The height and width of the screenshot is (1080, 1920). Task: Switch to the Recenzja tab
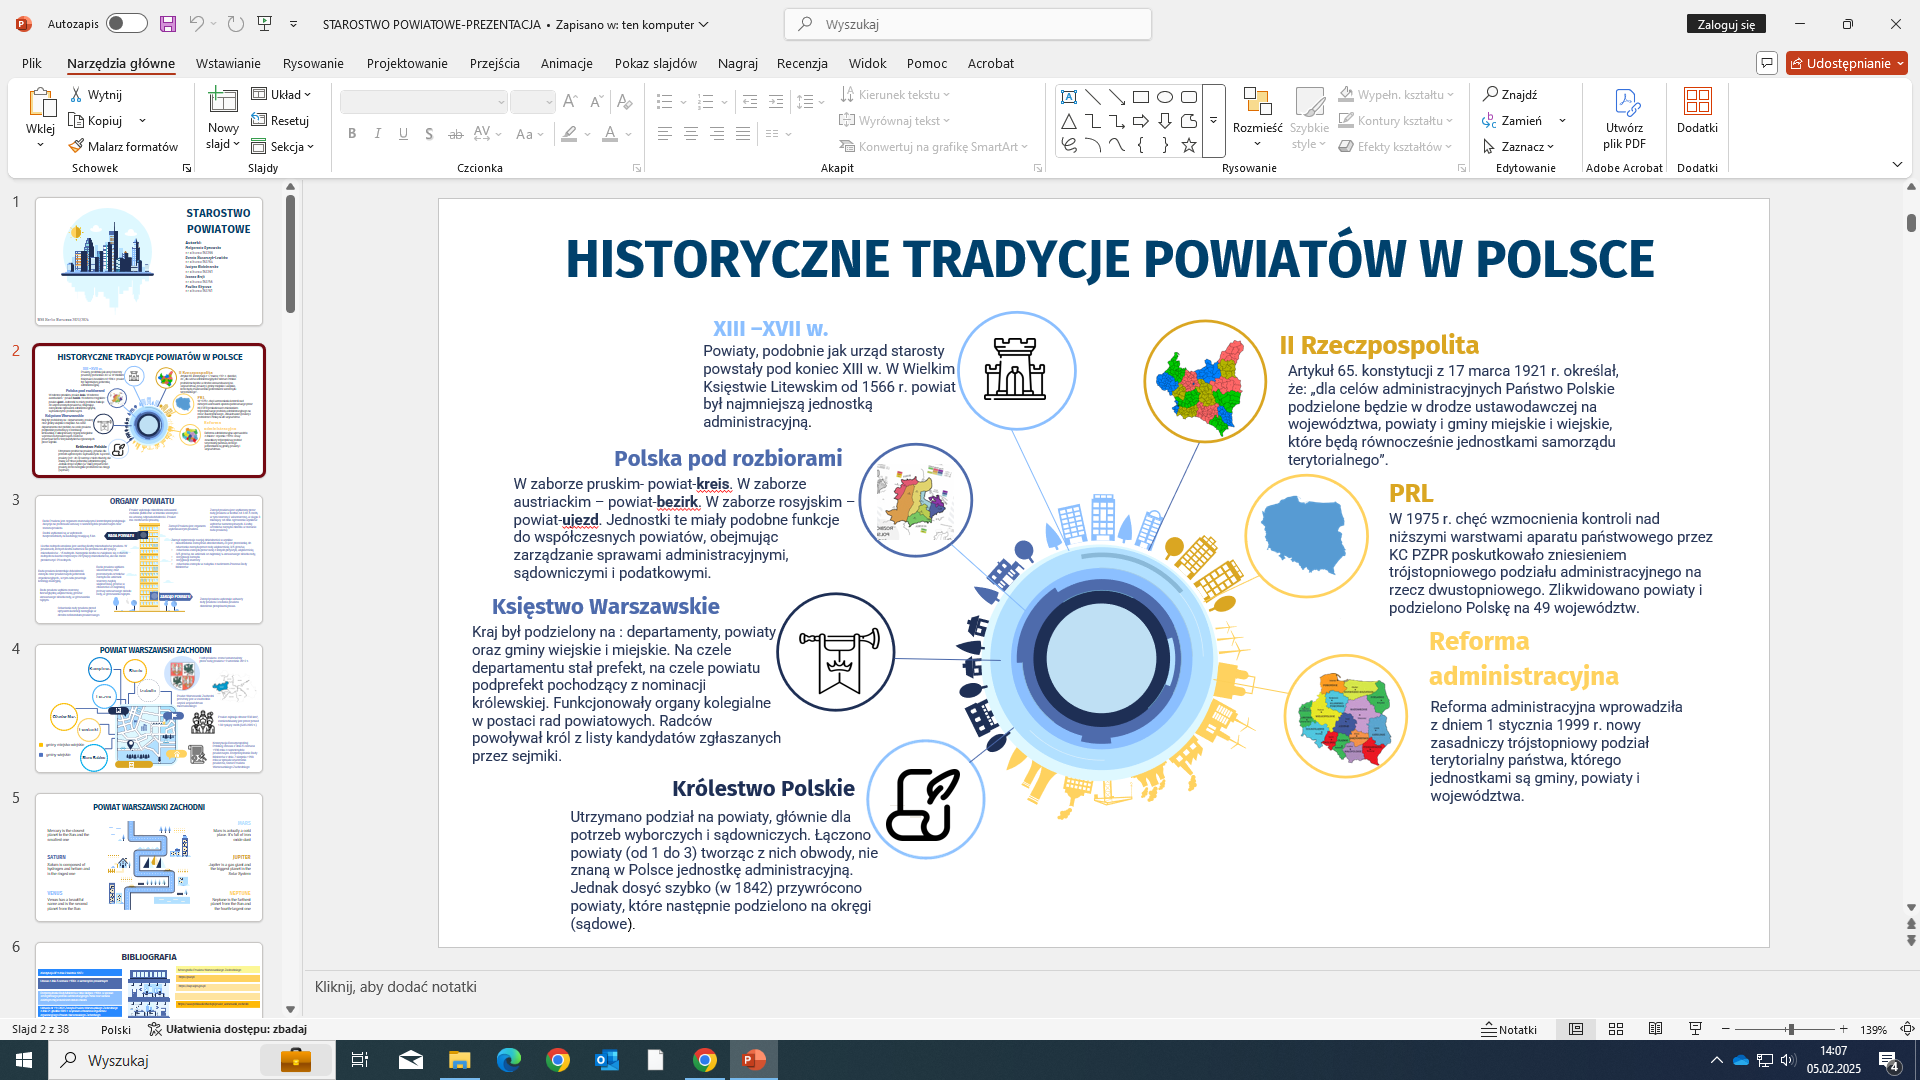tap(802, 63)
